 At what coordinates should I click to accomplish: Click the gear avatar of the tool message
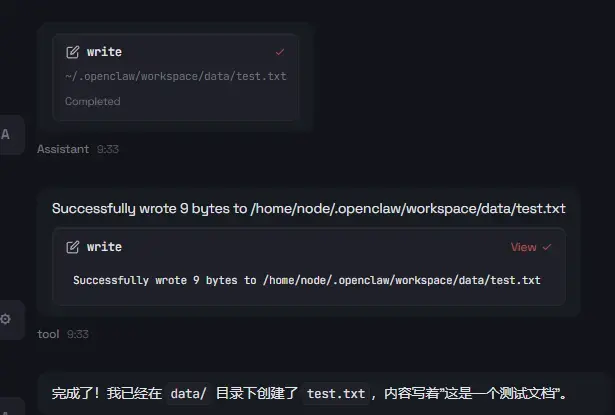[x=6, y=319]
